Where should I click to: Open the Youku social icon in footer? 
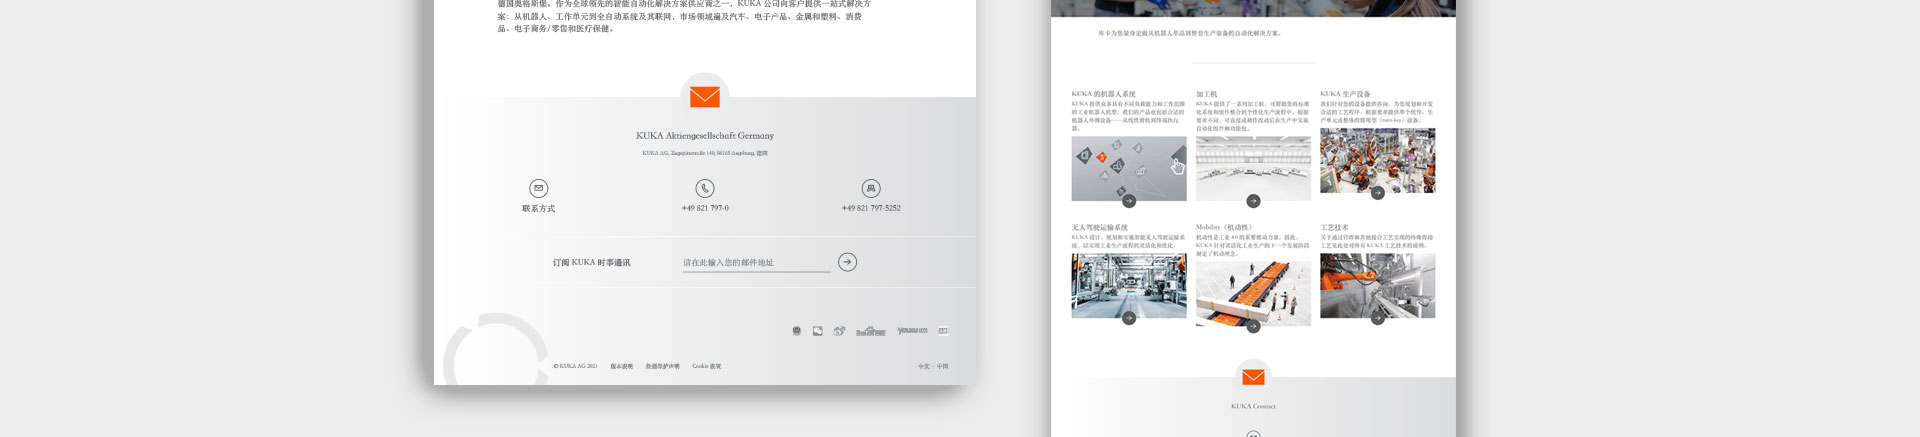[x=911, y=331]
